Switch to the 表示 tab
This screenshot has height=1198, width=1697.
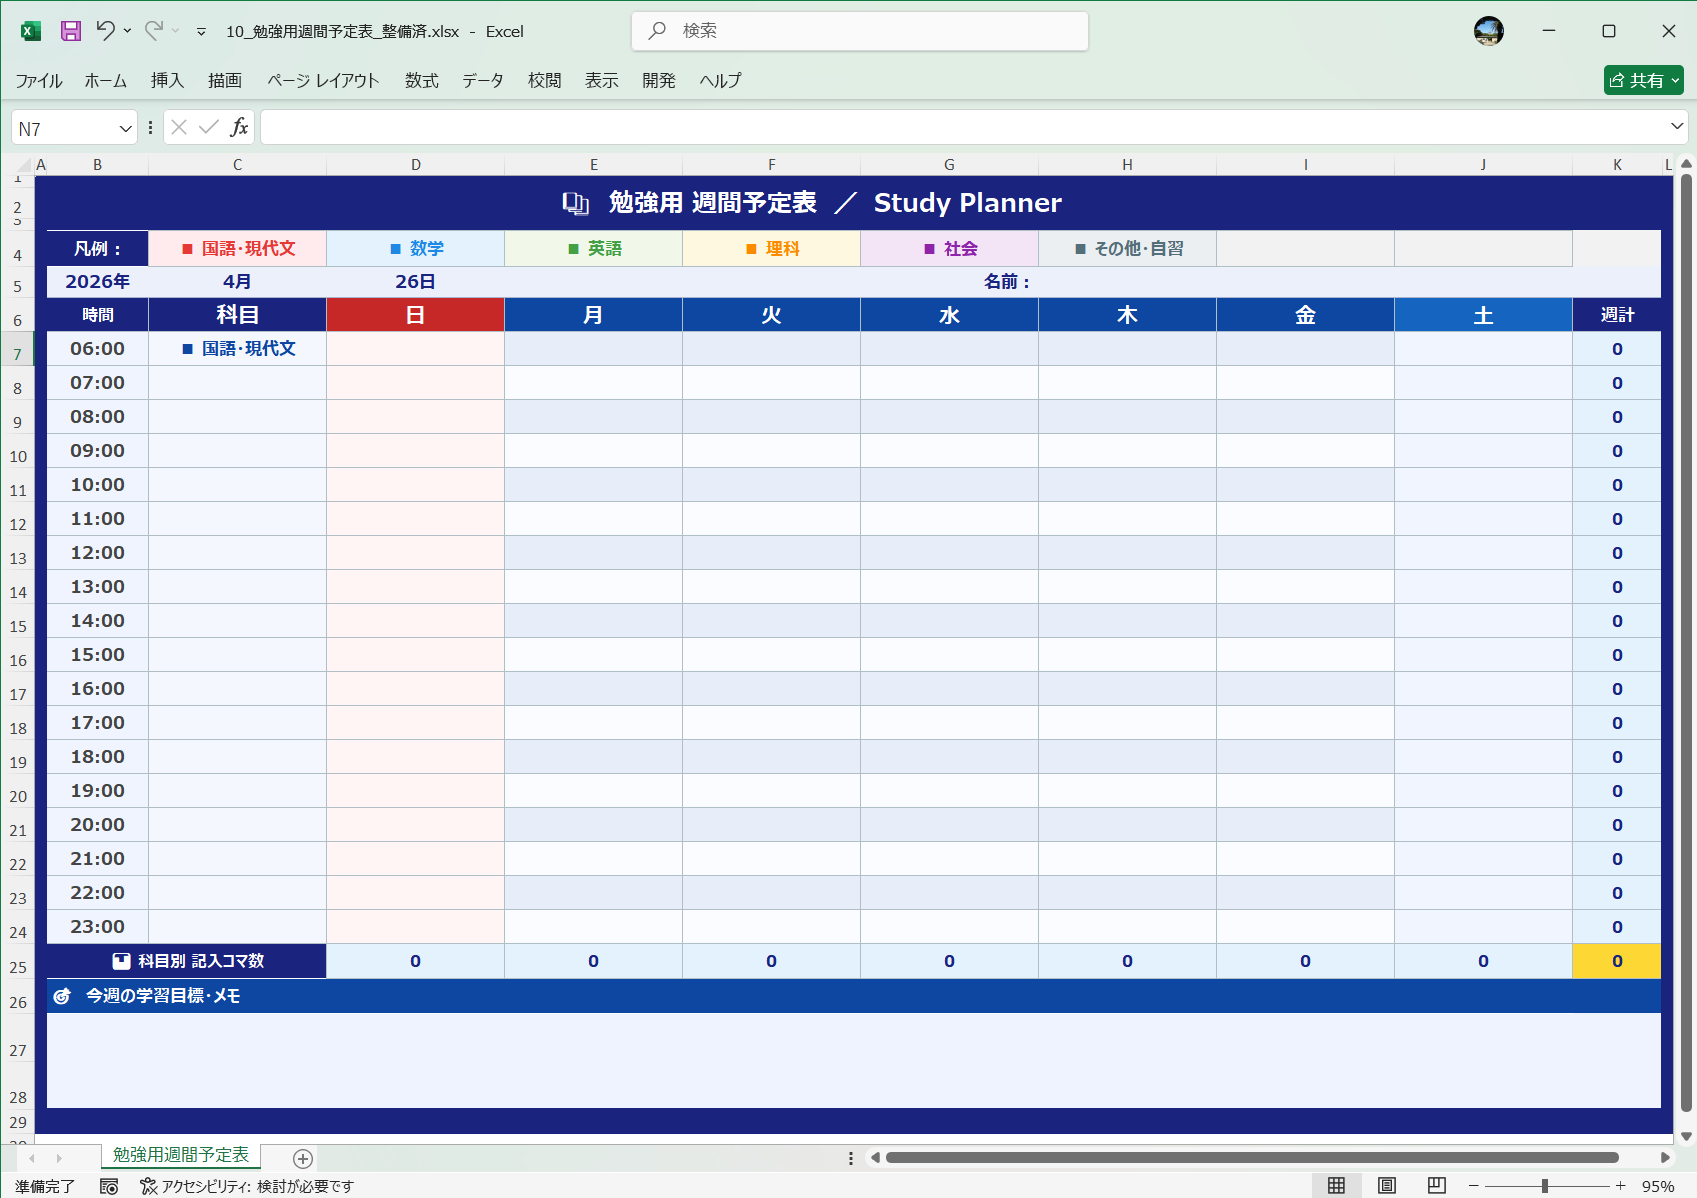pyautogui.click(x=602, y=81)
